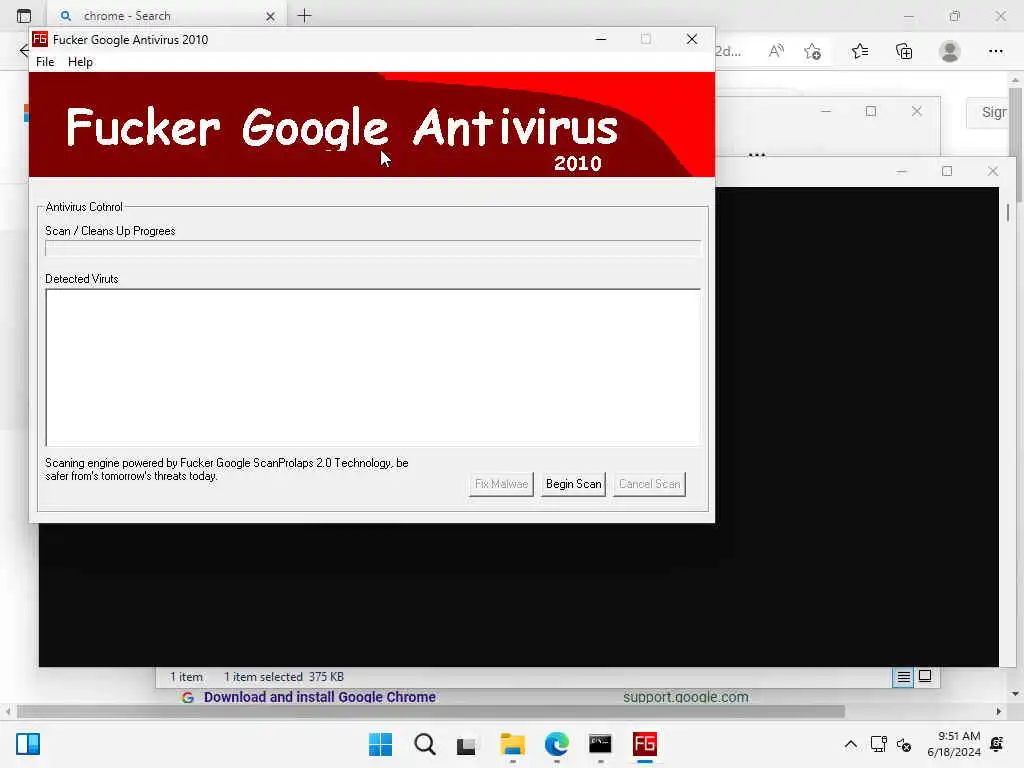
Task: Click the three dots in background window
Action: click(756, 155)
